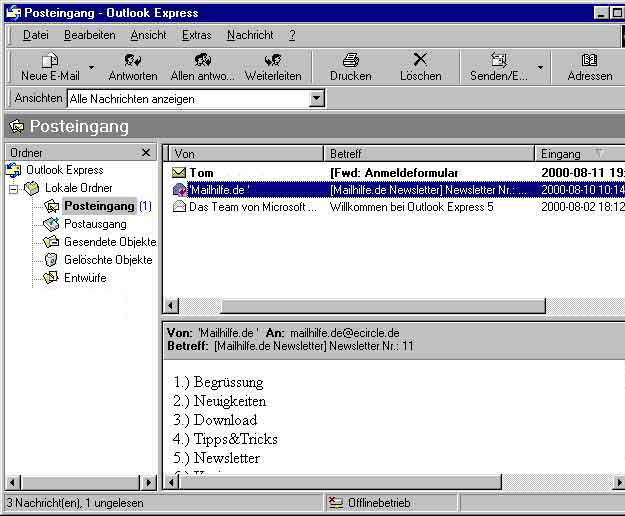The height and width of the screenshot is (516, 625).
Task: Click the Allen antworten icon
Action: pyautogui.click(x=202, y=60)
